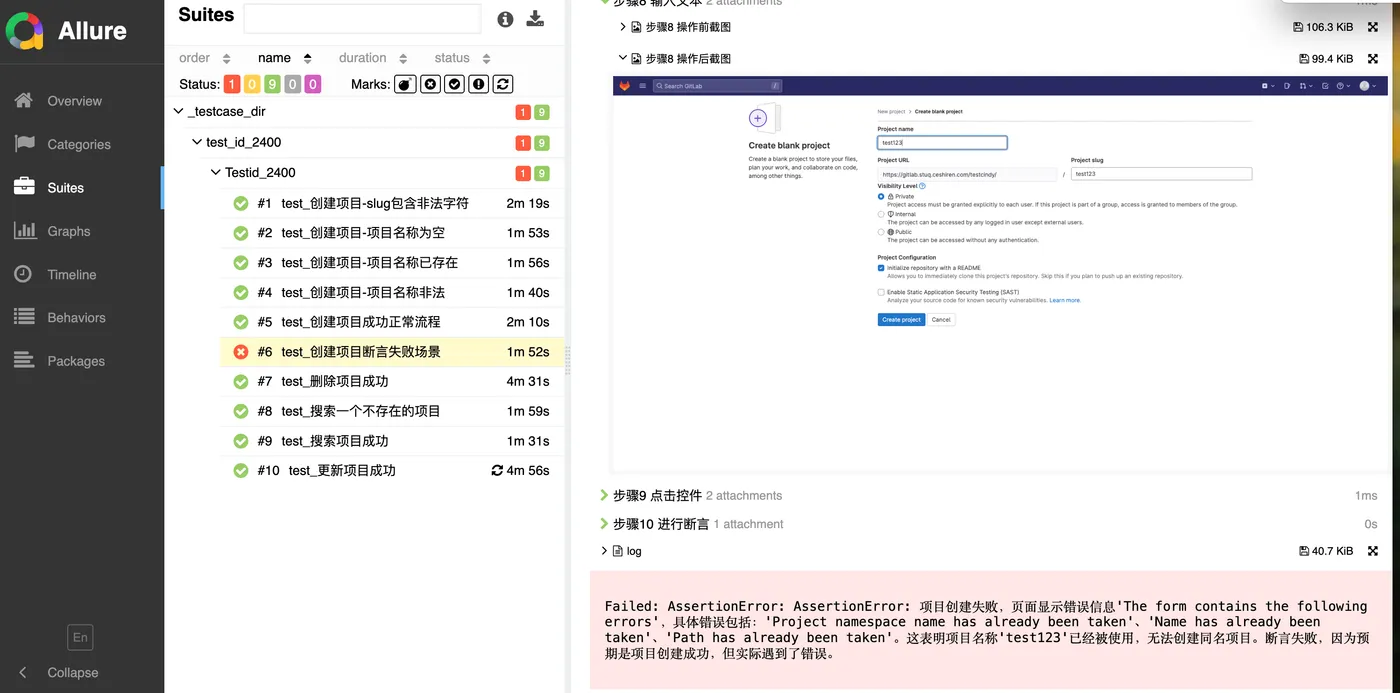Click the En language switcher

[x=80, y=637]
